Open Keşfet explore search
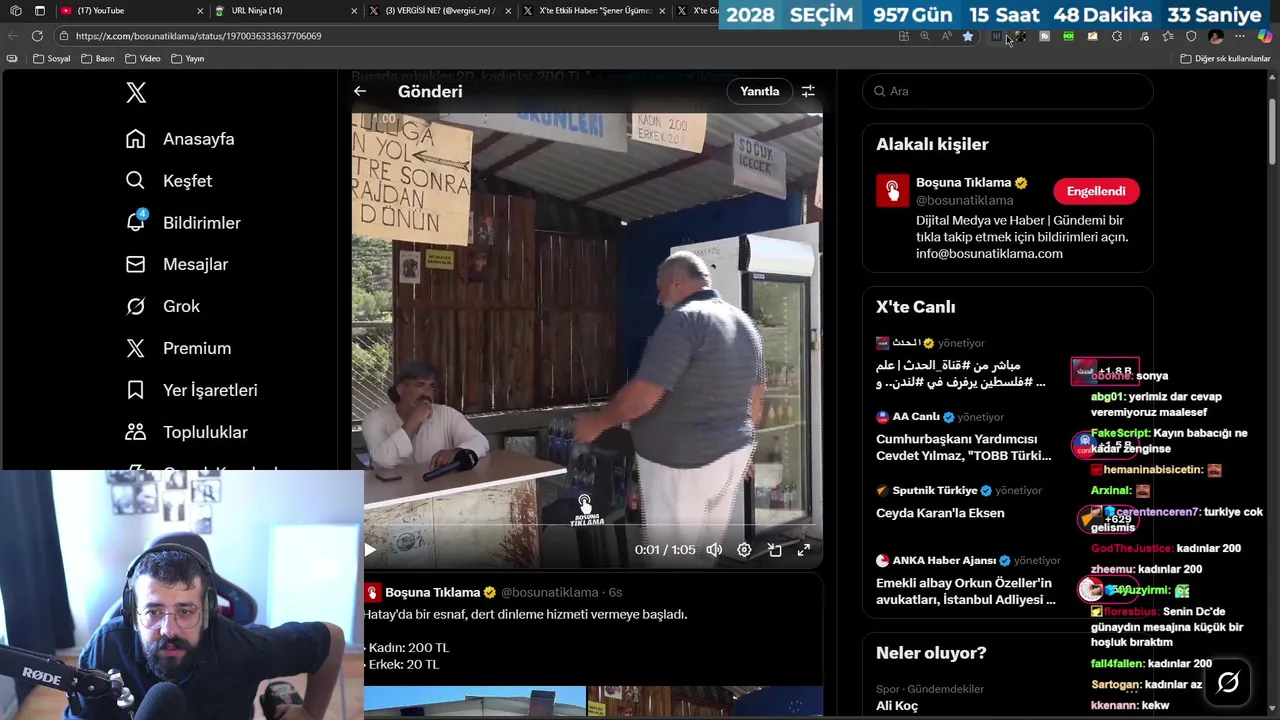1280x720 pixels. [x=169, y=181]
